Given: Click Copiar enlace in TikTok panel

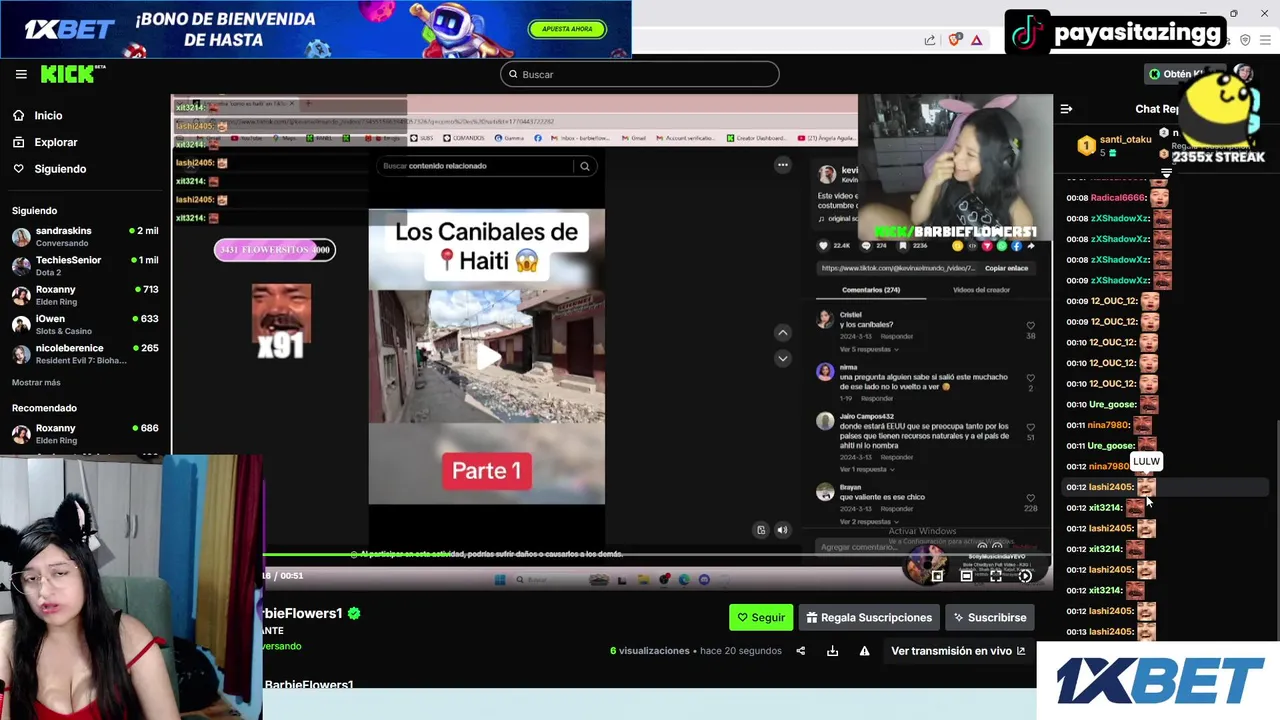Looking at the screenshot, I should (x=1006, y=268).
